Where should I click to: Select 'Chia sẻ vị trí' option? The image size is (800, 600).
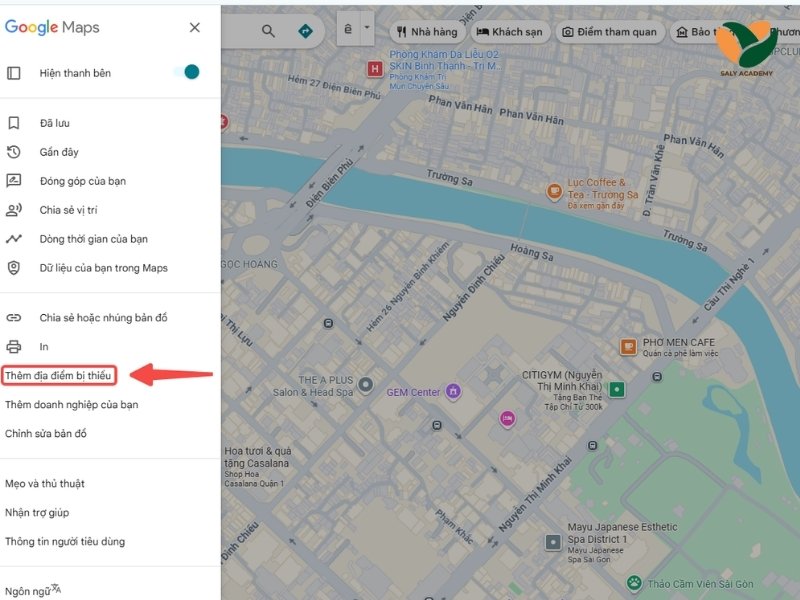click(x=68, y=210)
